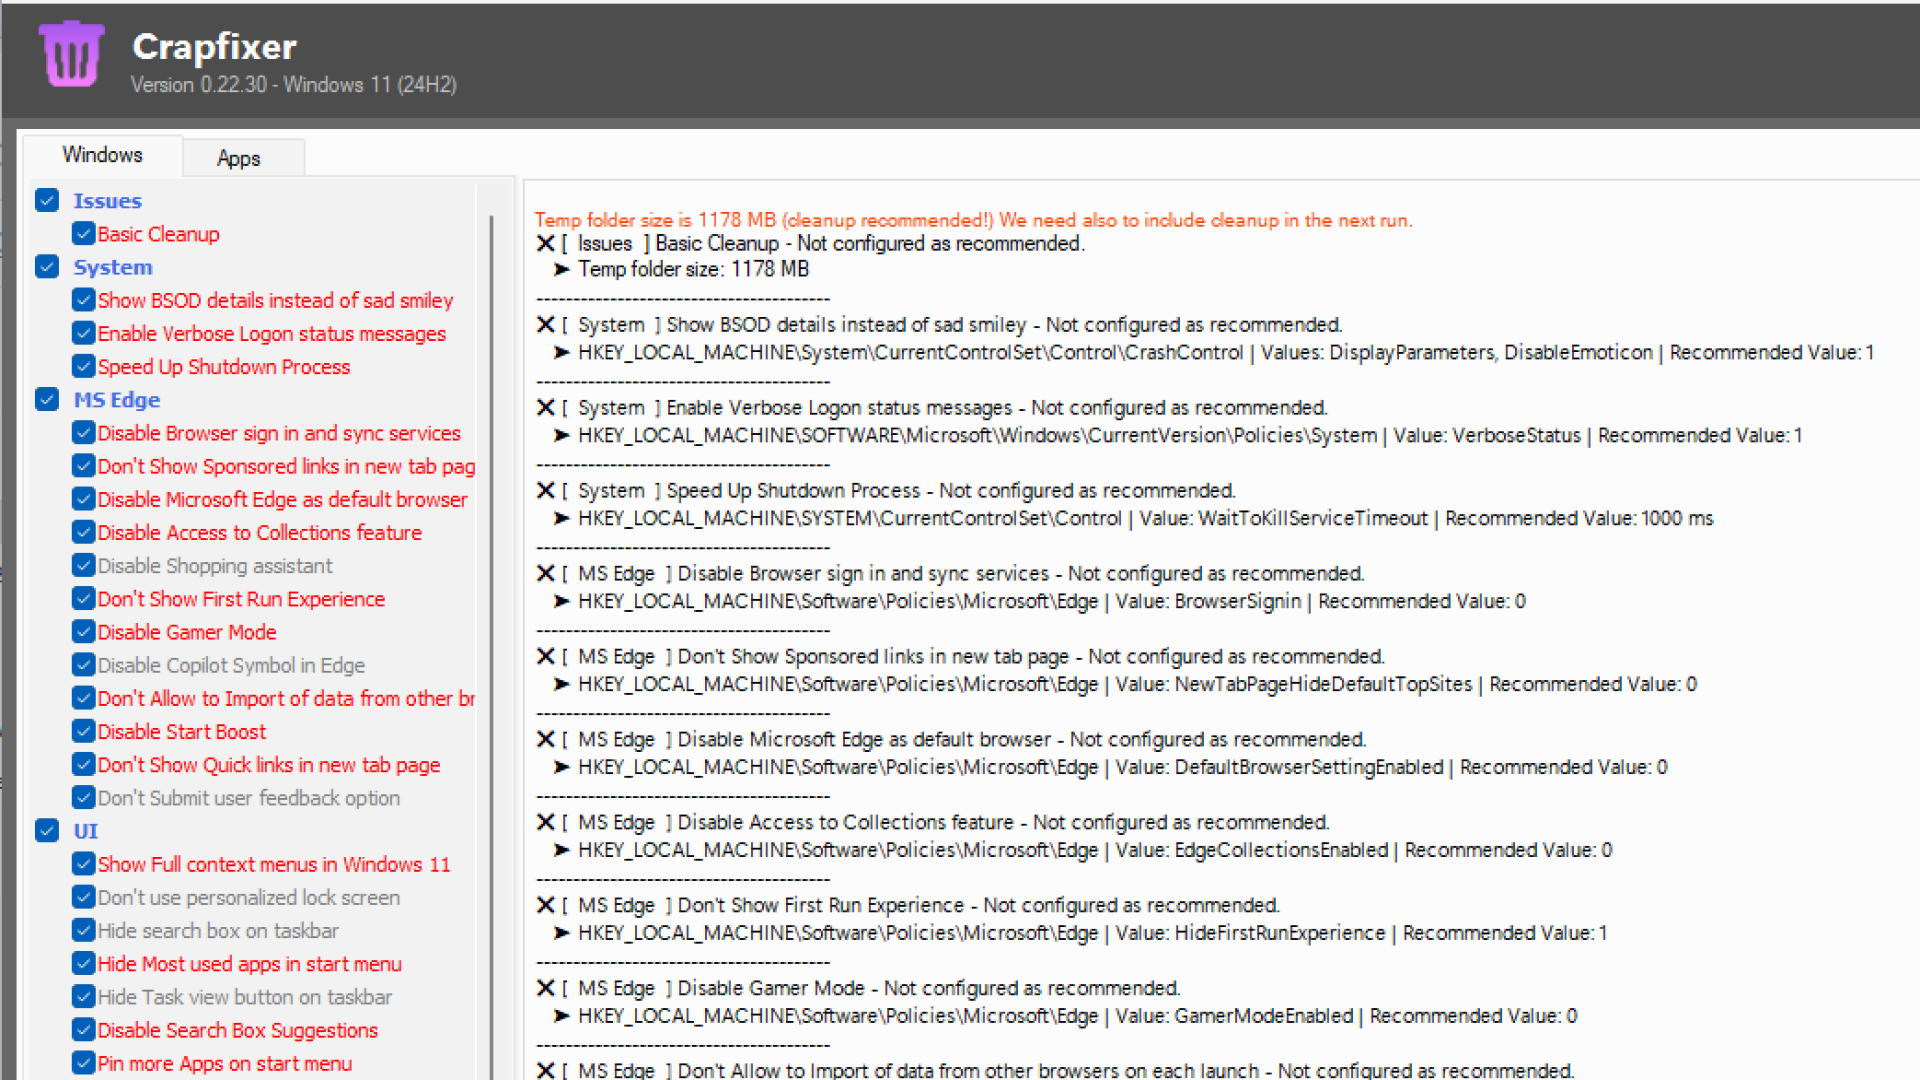Image resolution: width=1920 pixels, height=1080 pixels.
Task: Switch to the Apps tab
Action: (238, 158)
